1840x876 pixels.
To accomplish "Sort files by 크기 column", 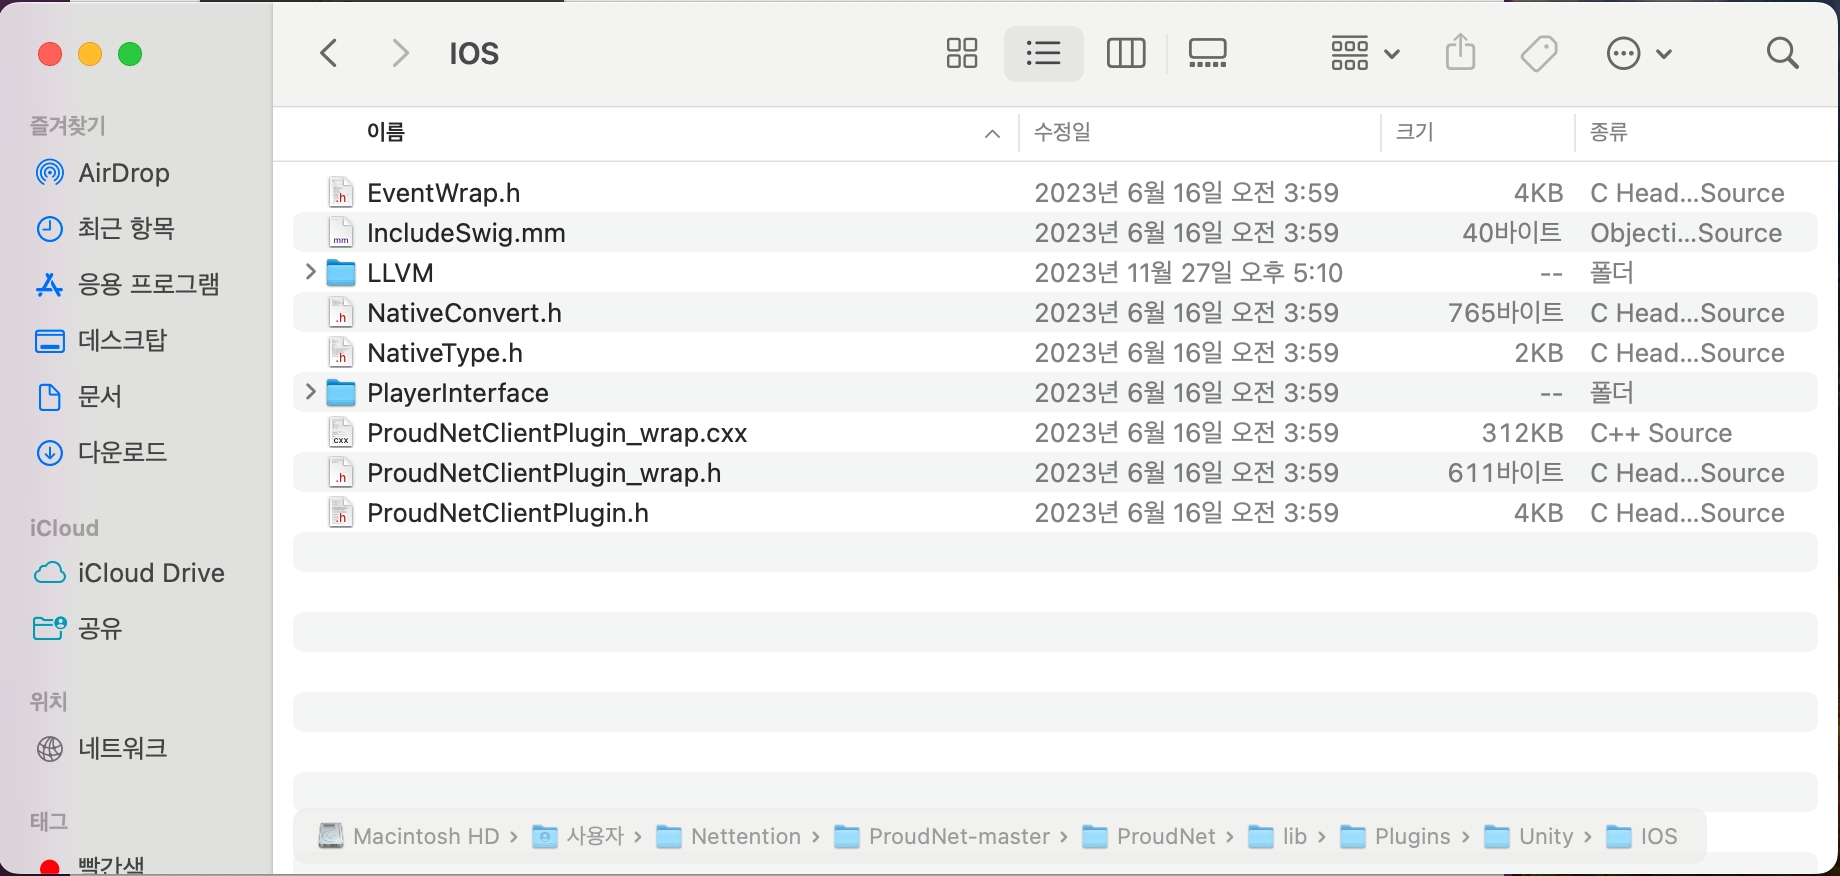I will pyautogui.click(x=1414, y=132).
